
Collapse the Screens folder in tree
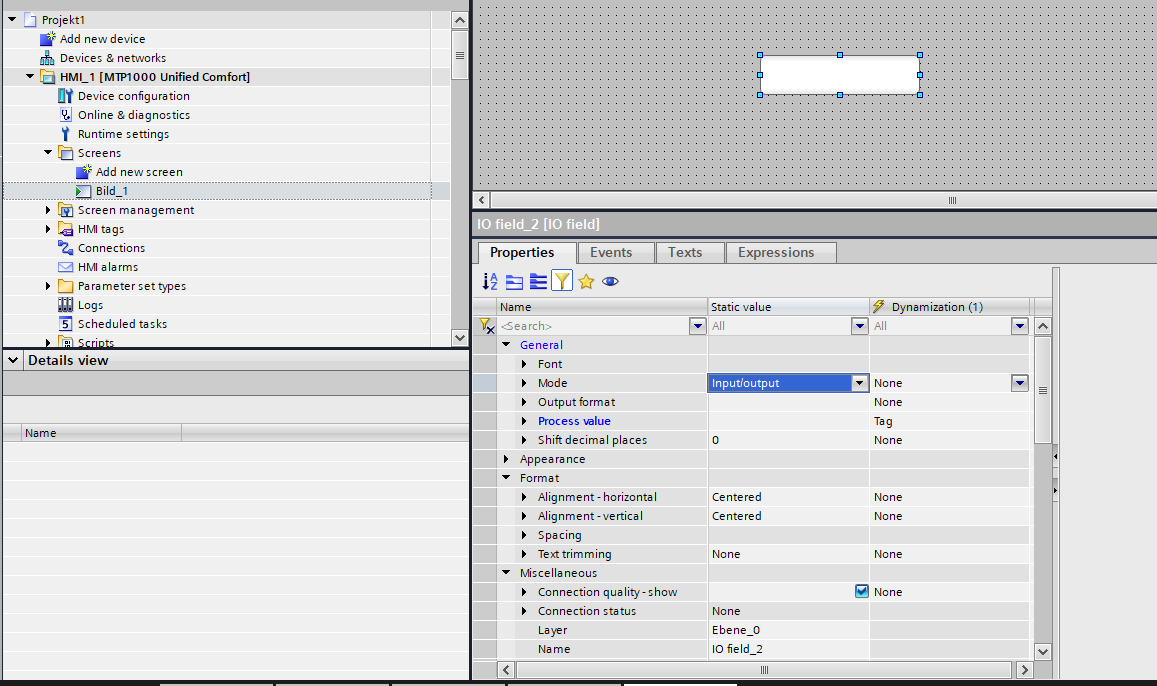point(48,153)
